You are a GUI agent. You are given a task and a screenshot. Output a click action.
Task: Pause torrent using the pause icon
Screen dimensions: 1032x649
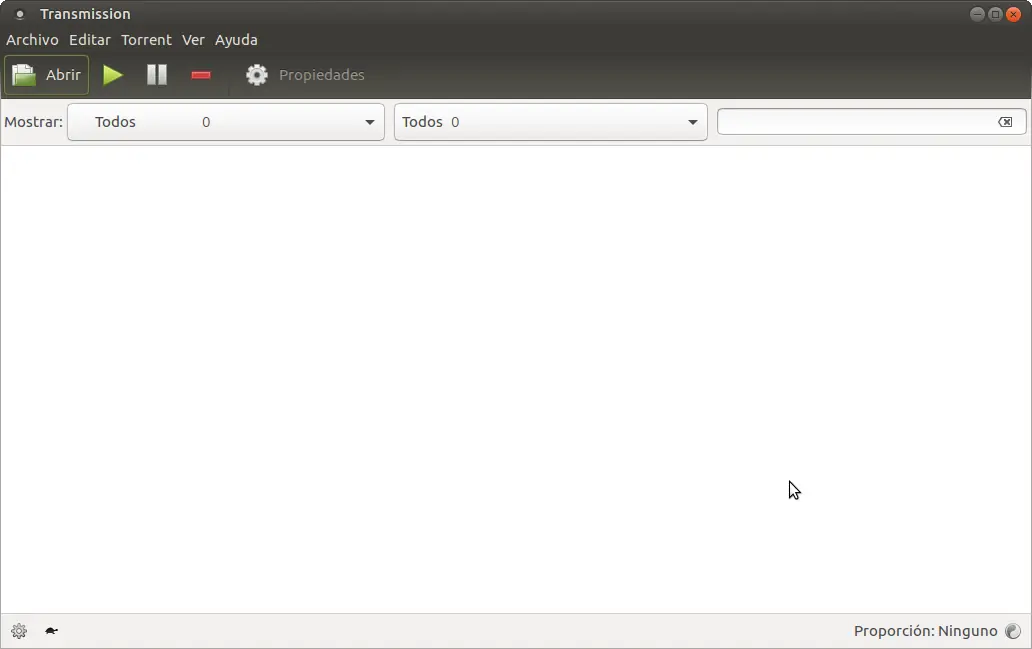point(157,75)
